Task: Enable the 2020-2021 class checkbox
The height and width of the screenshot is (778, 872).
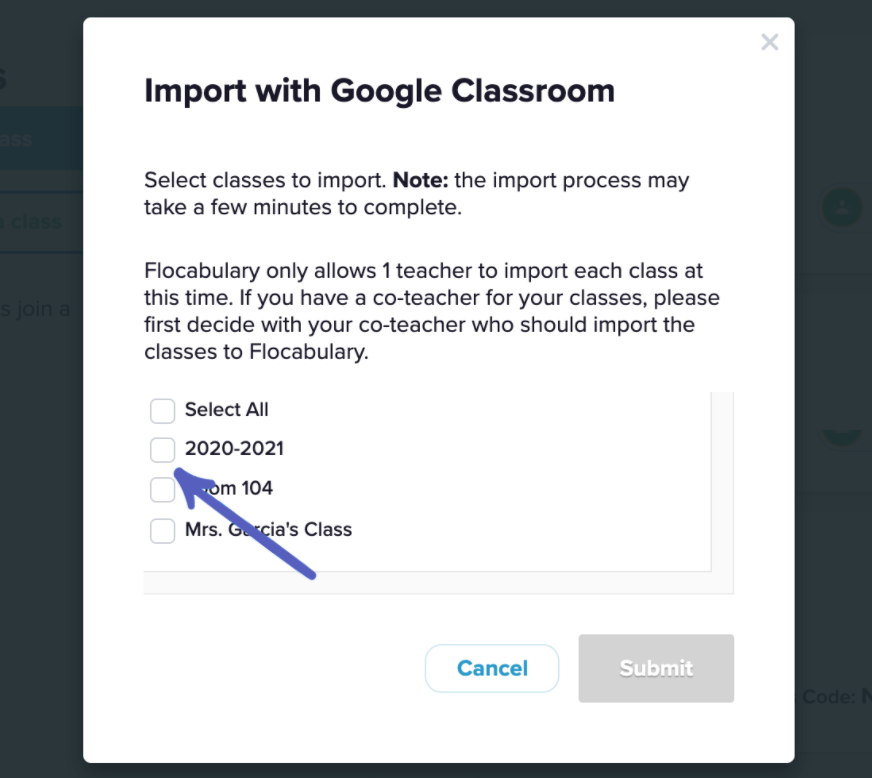Action: pyautogui.click(x=162, y=449)
